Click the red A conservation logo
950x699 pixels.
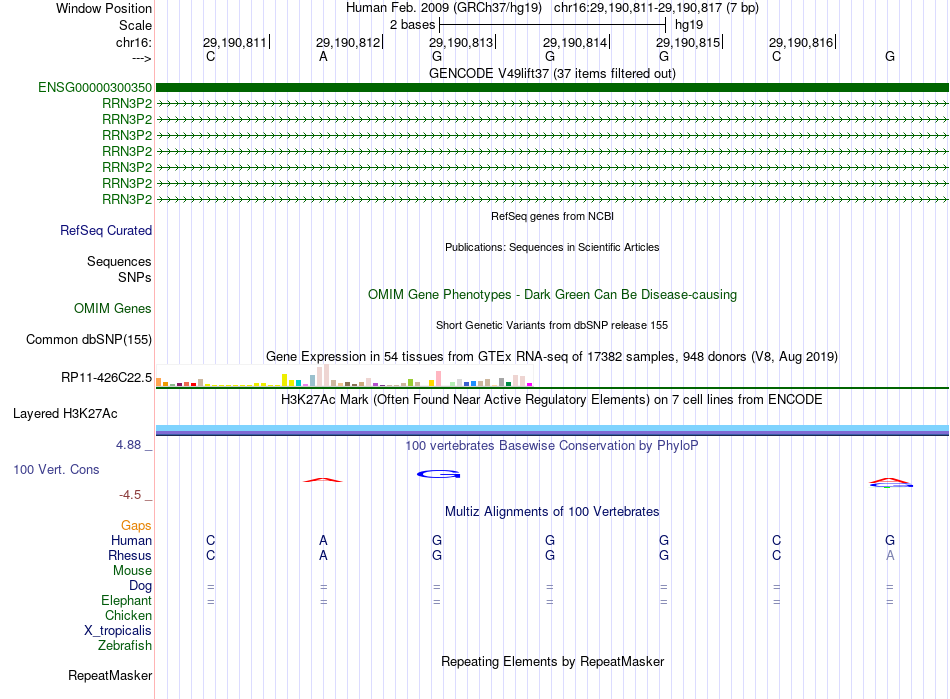tap(323, 480)
